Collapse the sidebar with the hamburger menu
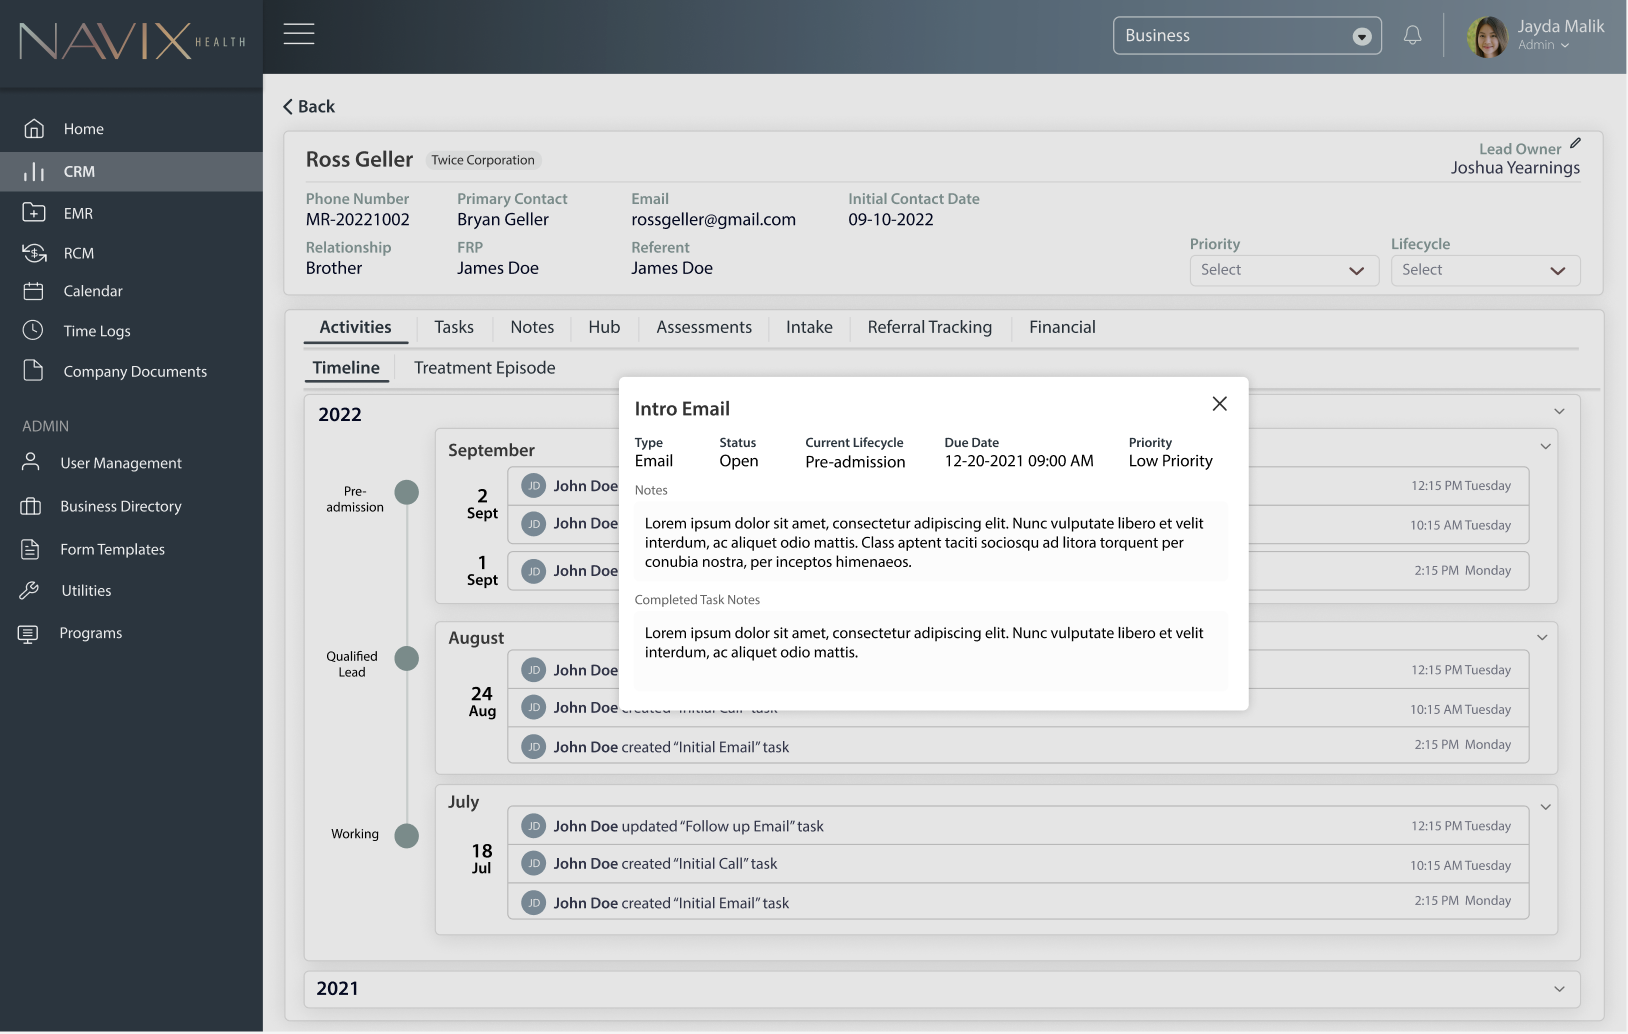 pos(298,33)
